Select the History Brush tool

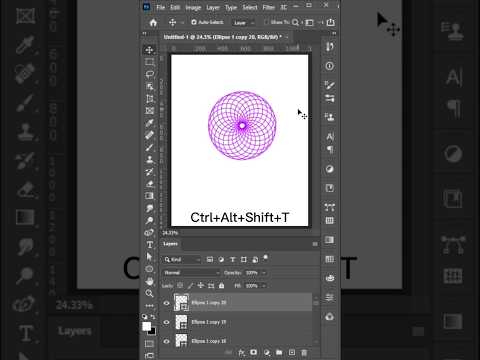pyautogui.click(x=149, y=172)
